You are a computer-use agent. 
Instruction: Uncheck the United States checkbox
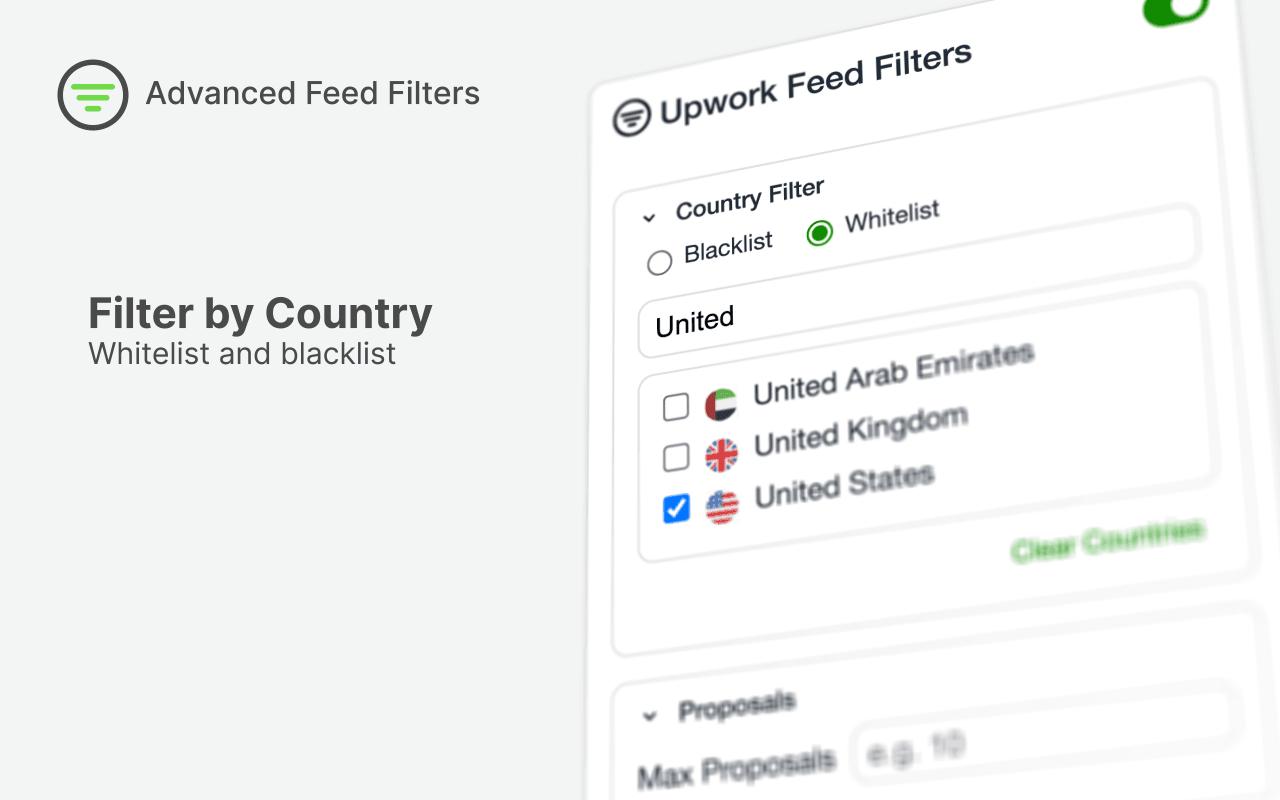[676, 509]
